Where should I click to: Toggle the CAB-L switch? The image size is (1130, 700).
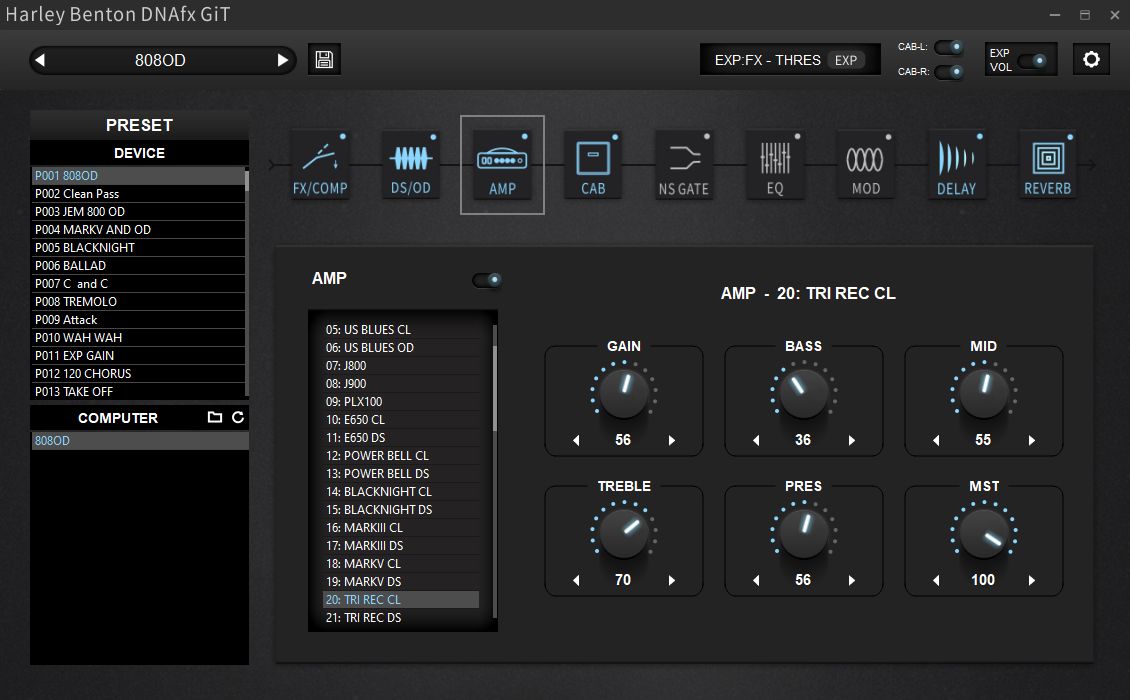[x=949, y=47]
